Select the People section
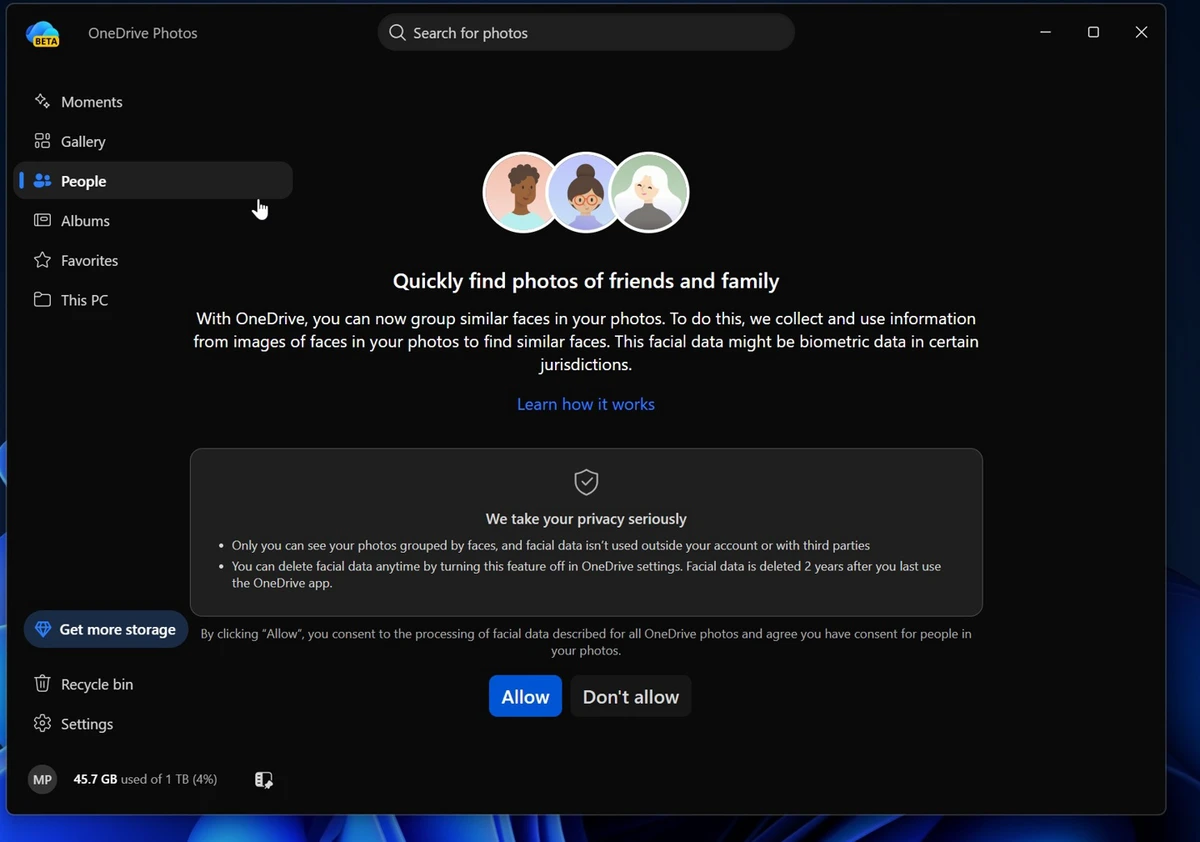 click(153, 181)
